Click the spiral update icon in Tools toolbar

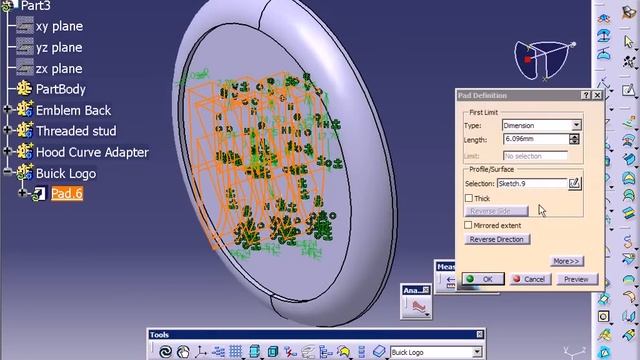click(165, 351)
